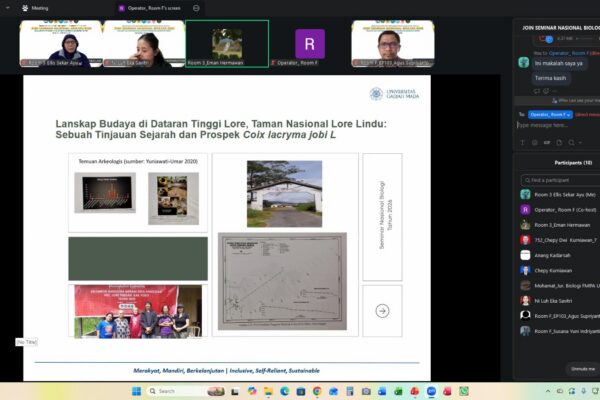The width and height of the screenshot is (600, 400).
Task: Click the screenshot icon in chat toolbar
Action: 571,143
